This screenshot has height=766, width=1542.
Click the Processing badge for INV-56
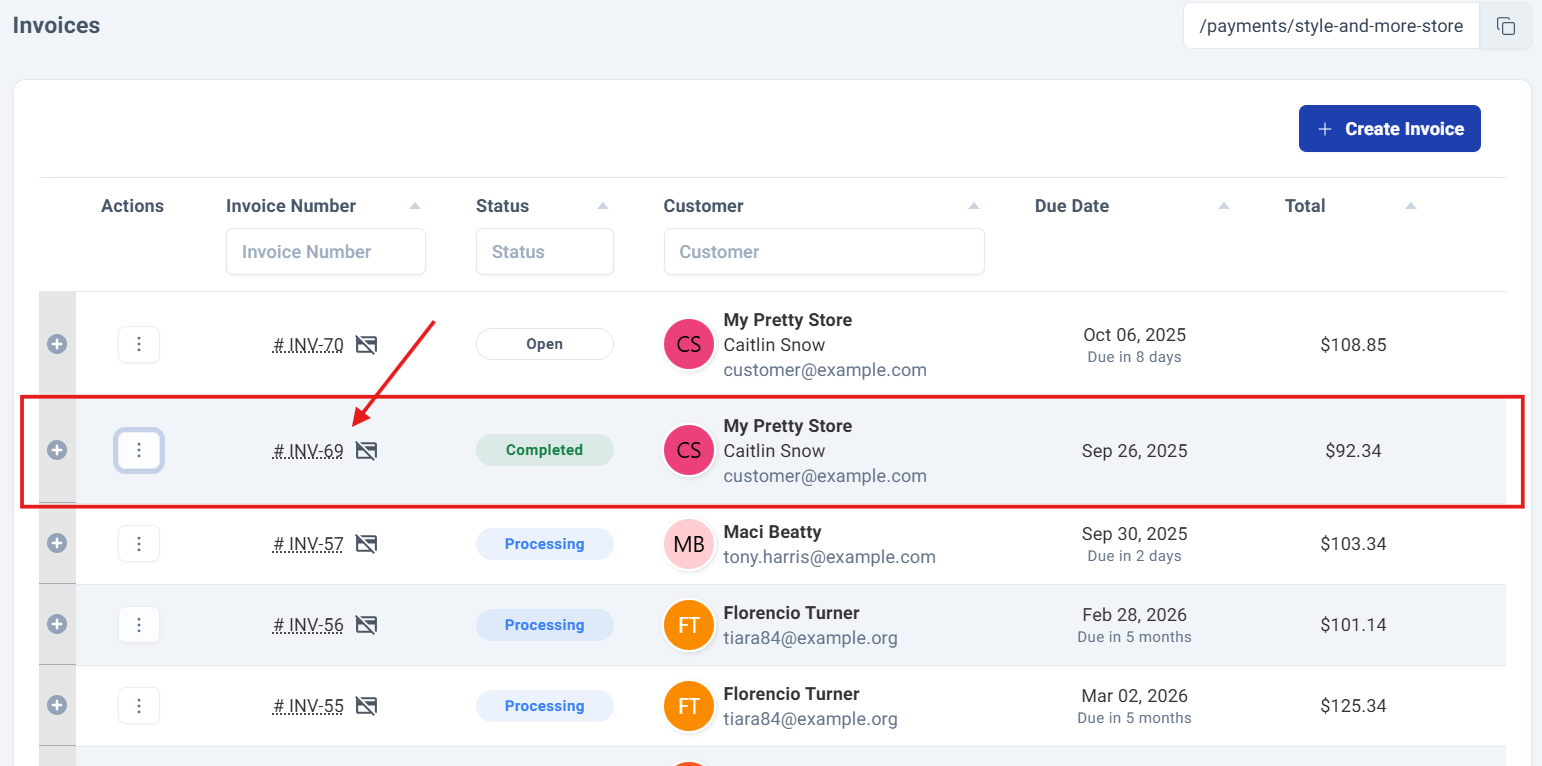pyautogui.click(x=545, y=625)
